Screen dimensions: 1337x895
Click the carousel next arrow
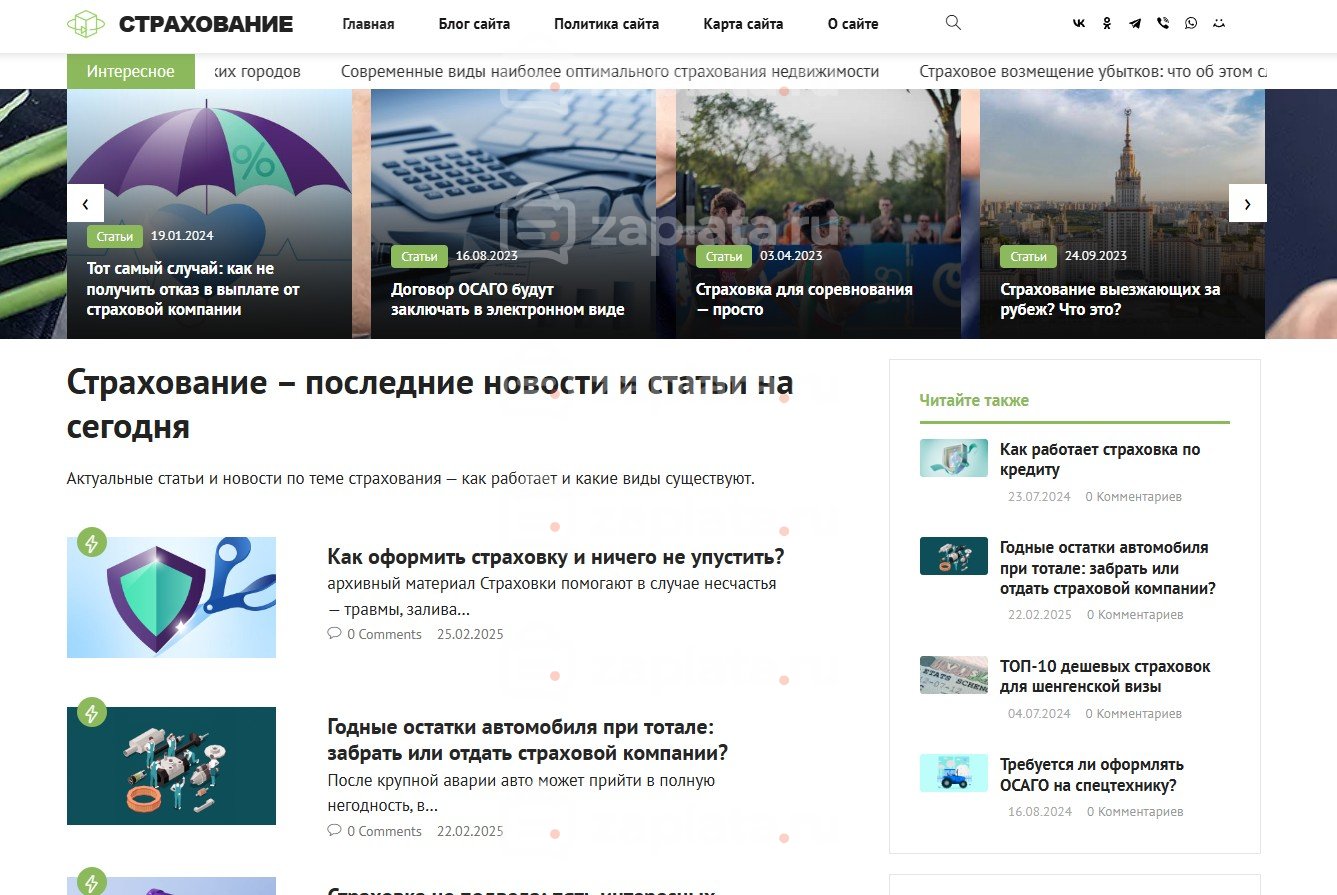[1247, 203]
